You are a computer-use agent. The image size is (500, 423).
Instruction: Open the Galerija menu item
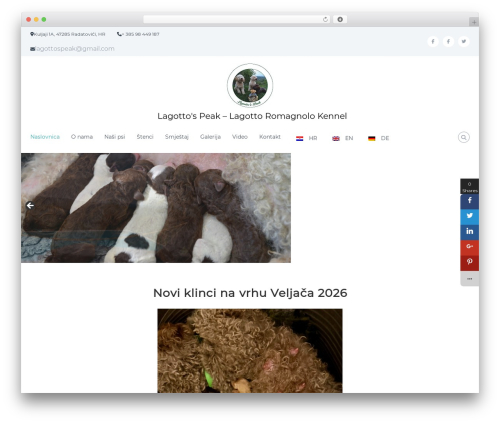tap(210, 137)
